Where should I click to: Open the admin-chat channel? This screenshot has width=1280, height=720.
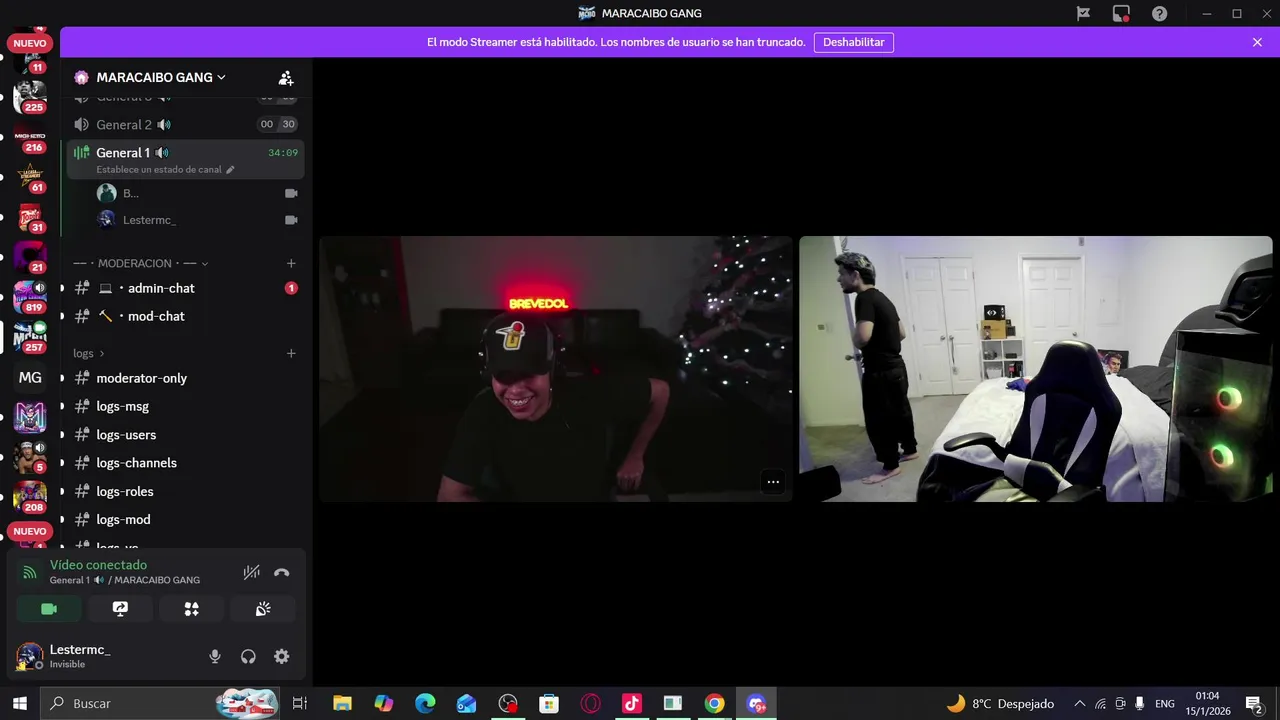[x=186, y=288]
